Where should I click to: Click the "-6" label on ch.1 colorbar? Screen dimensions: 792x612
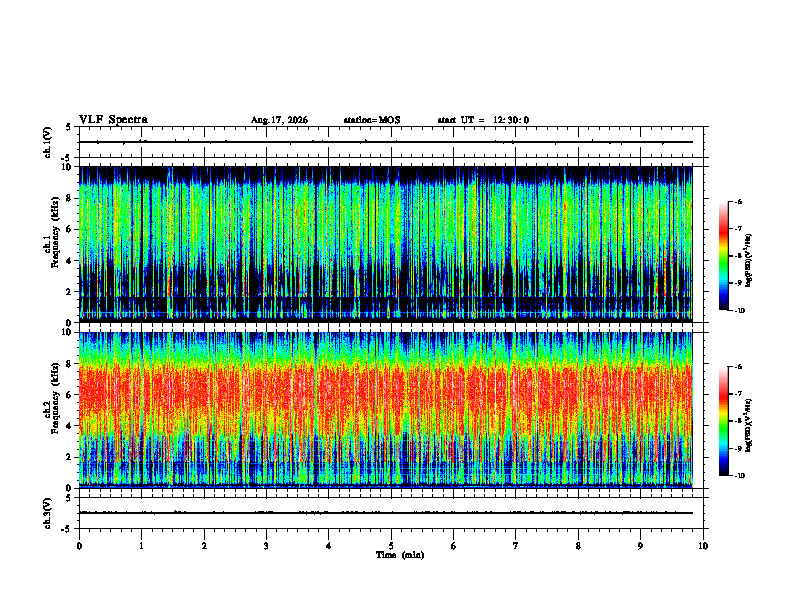(739, 201)
